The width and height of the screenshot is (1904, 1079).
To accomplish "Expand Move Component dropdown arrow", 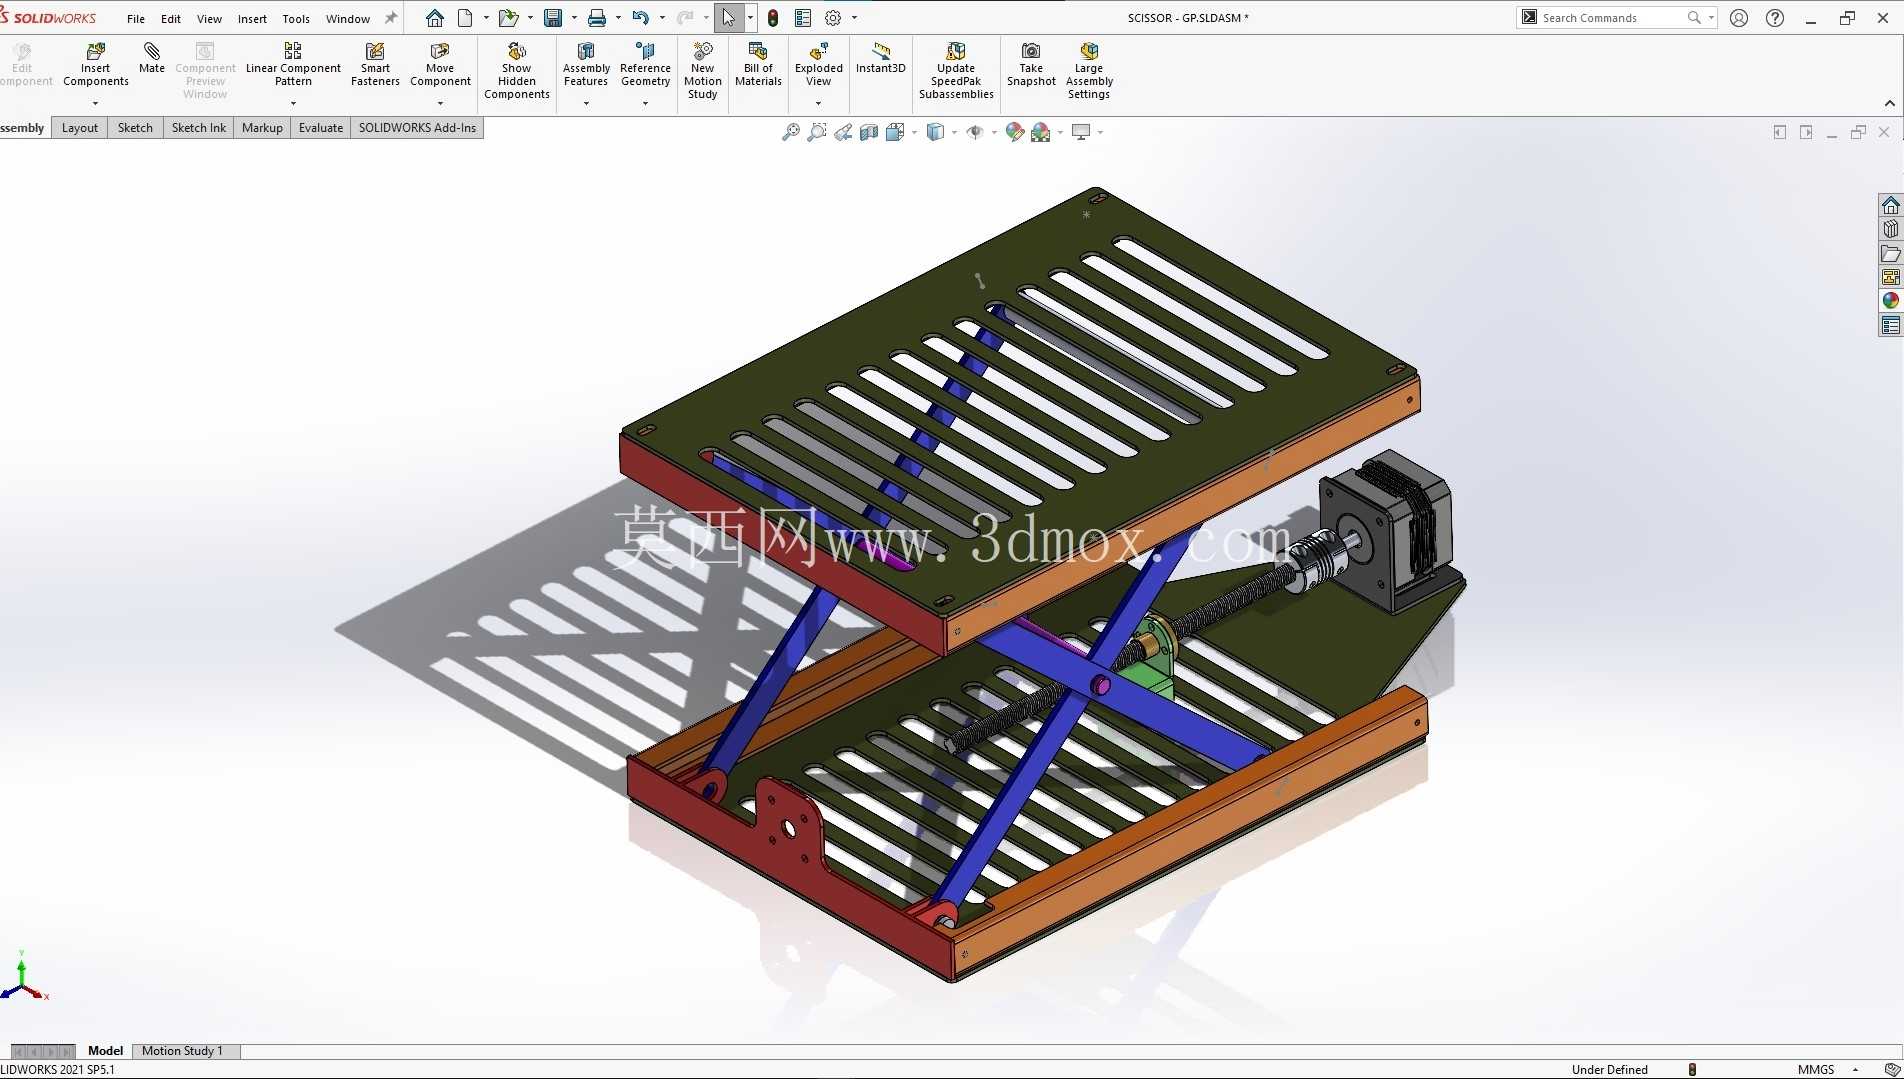I will [x=440, y=103].
